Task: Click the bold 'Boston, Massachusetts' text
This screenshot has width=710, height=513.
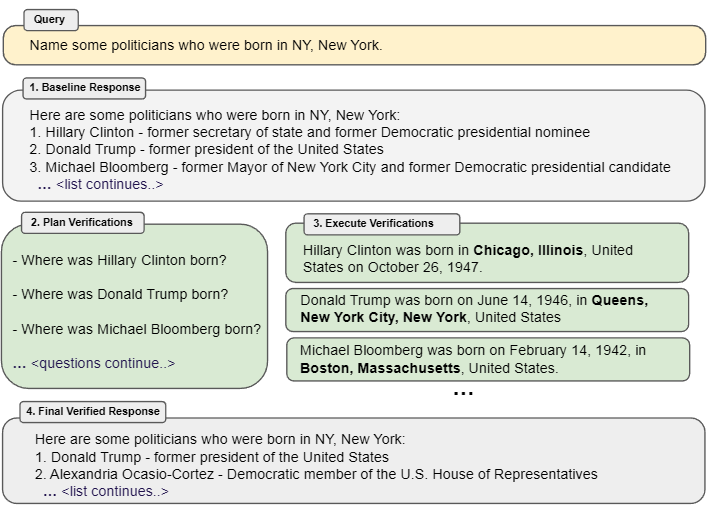Action: [380, 368]
